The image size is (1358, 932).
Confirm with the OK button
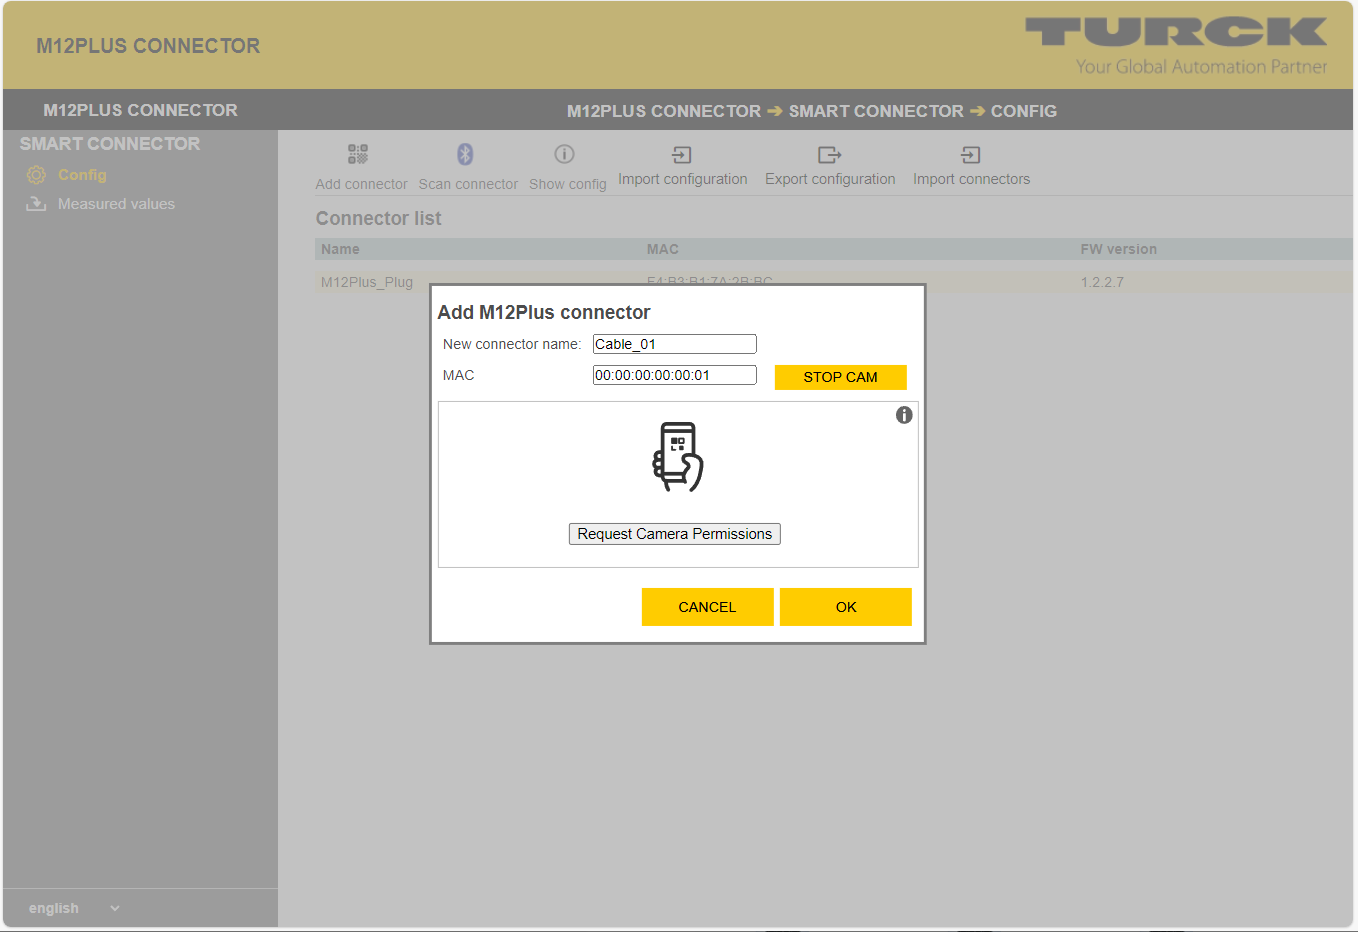click(x=846, y=607)
